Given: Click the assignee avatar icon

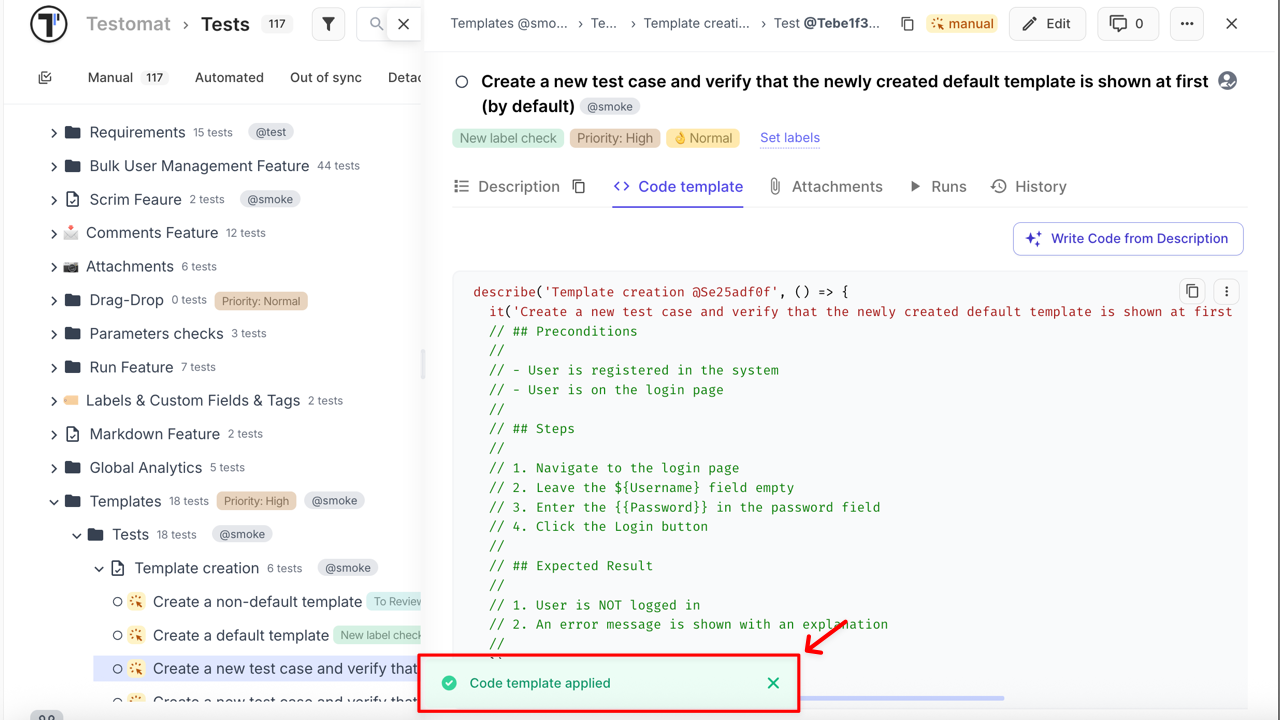Looking at the screenshot, I should [1228, 81].
